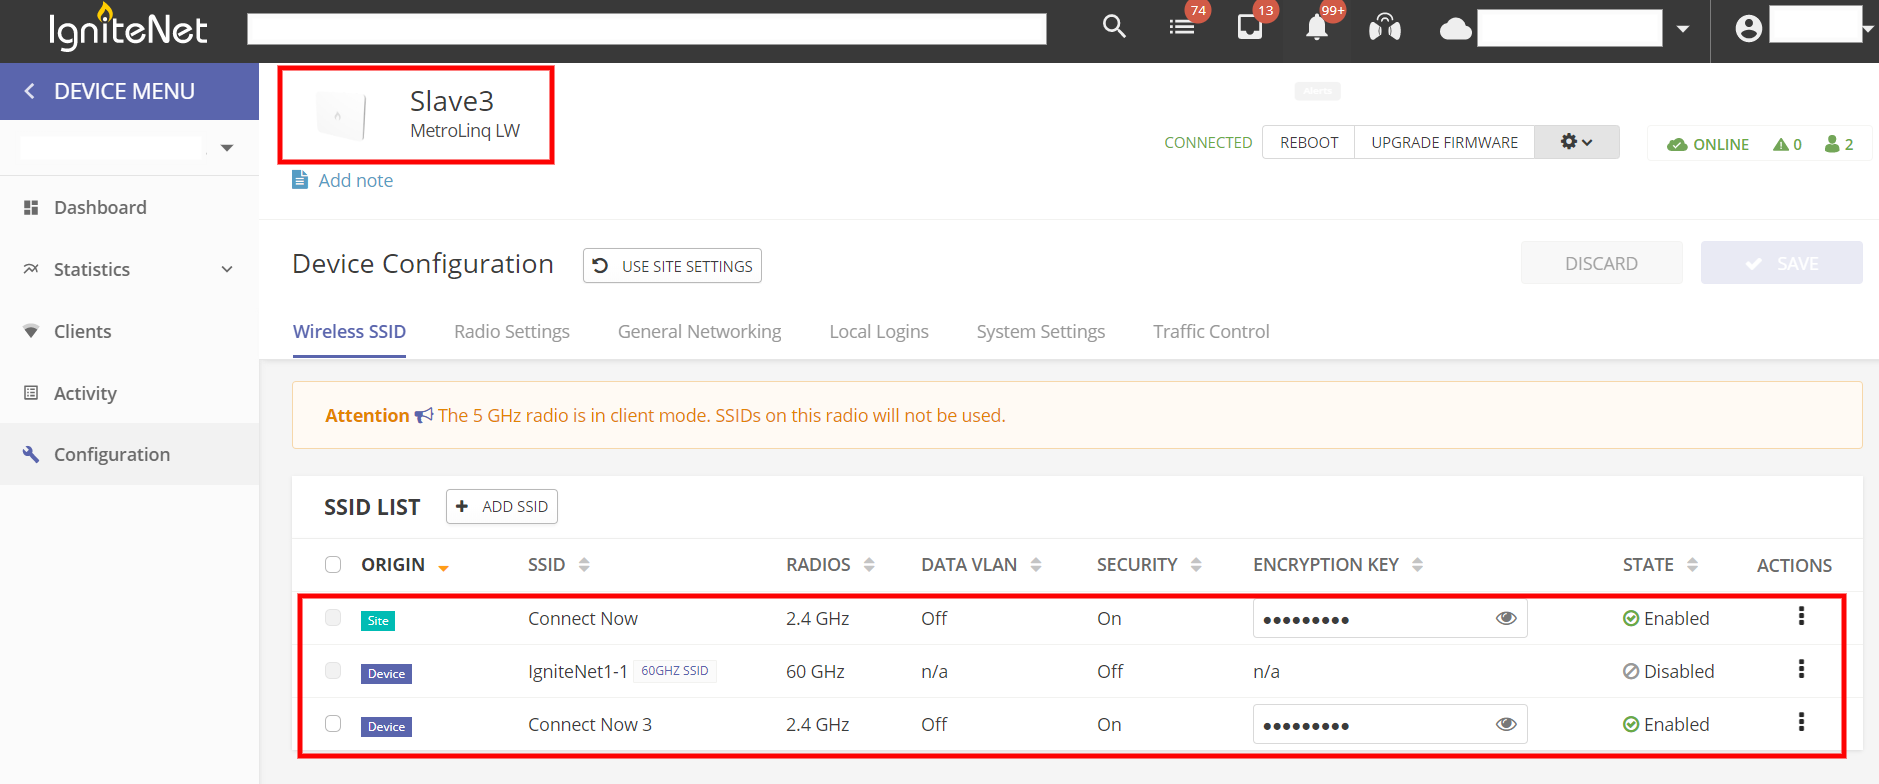Screen dimensions: 1879x784
Task: Click the 60GHZ SSID tag
Action: tap(675, 671)
